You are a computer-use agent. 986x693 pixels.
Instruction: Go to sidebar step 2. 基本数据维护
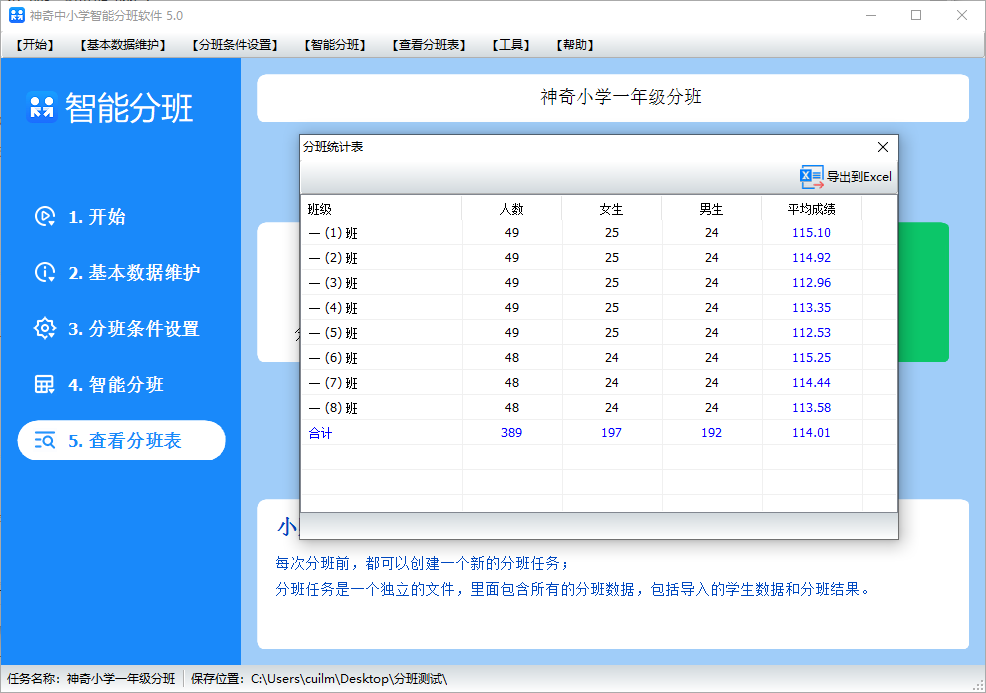[x=134, y=273]
